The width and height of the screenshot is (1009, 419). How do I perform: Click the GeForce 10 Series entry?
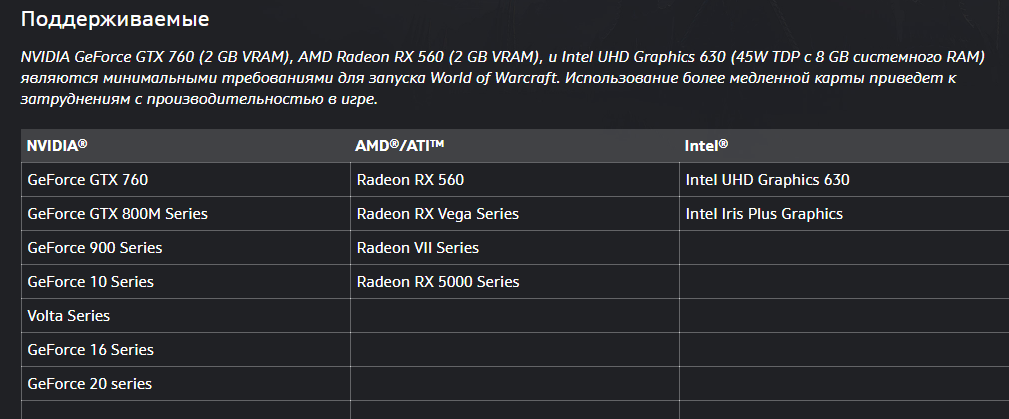tap(90, 282)
